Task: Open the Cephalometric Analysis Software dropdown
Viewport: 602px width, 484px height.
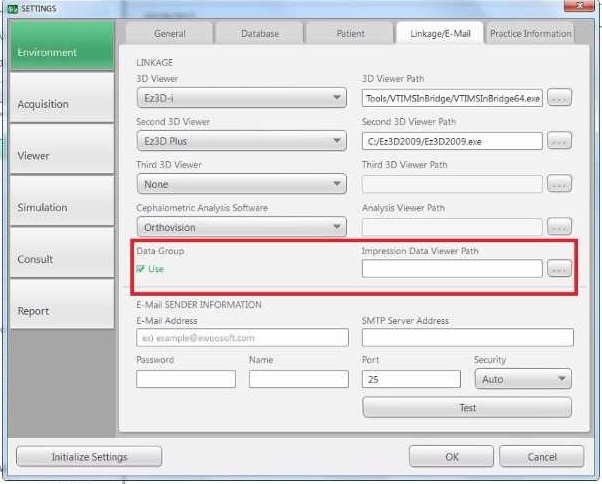Action: (242, 227)
